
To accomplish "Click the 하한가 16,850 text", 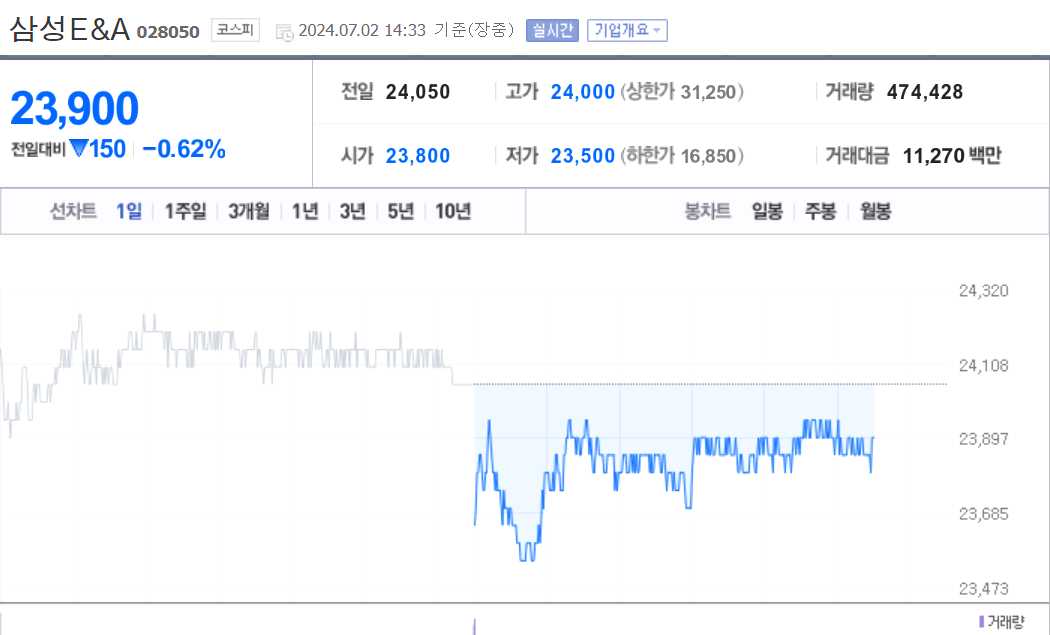I will coord(682,156).
